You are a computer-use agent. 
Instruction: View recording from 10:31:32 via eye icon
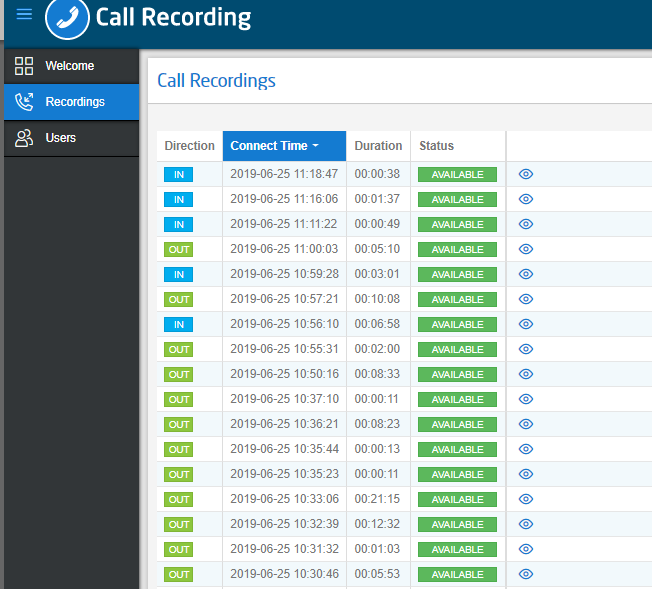[x=526, y=549]
